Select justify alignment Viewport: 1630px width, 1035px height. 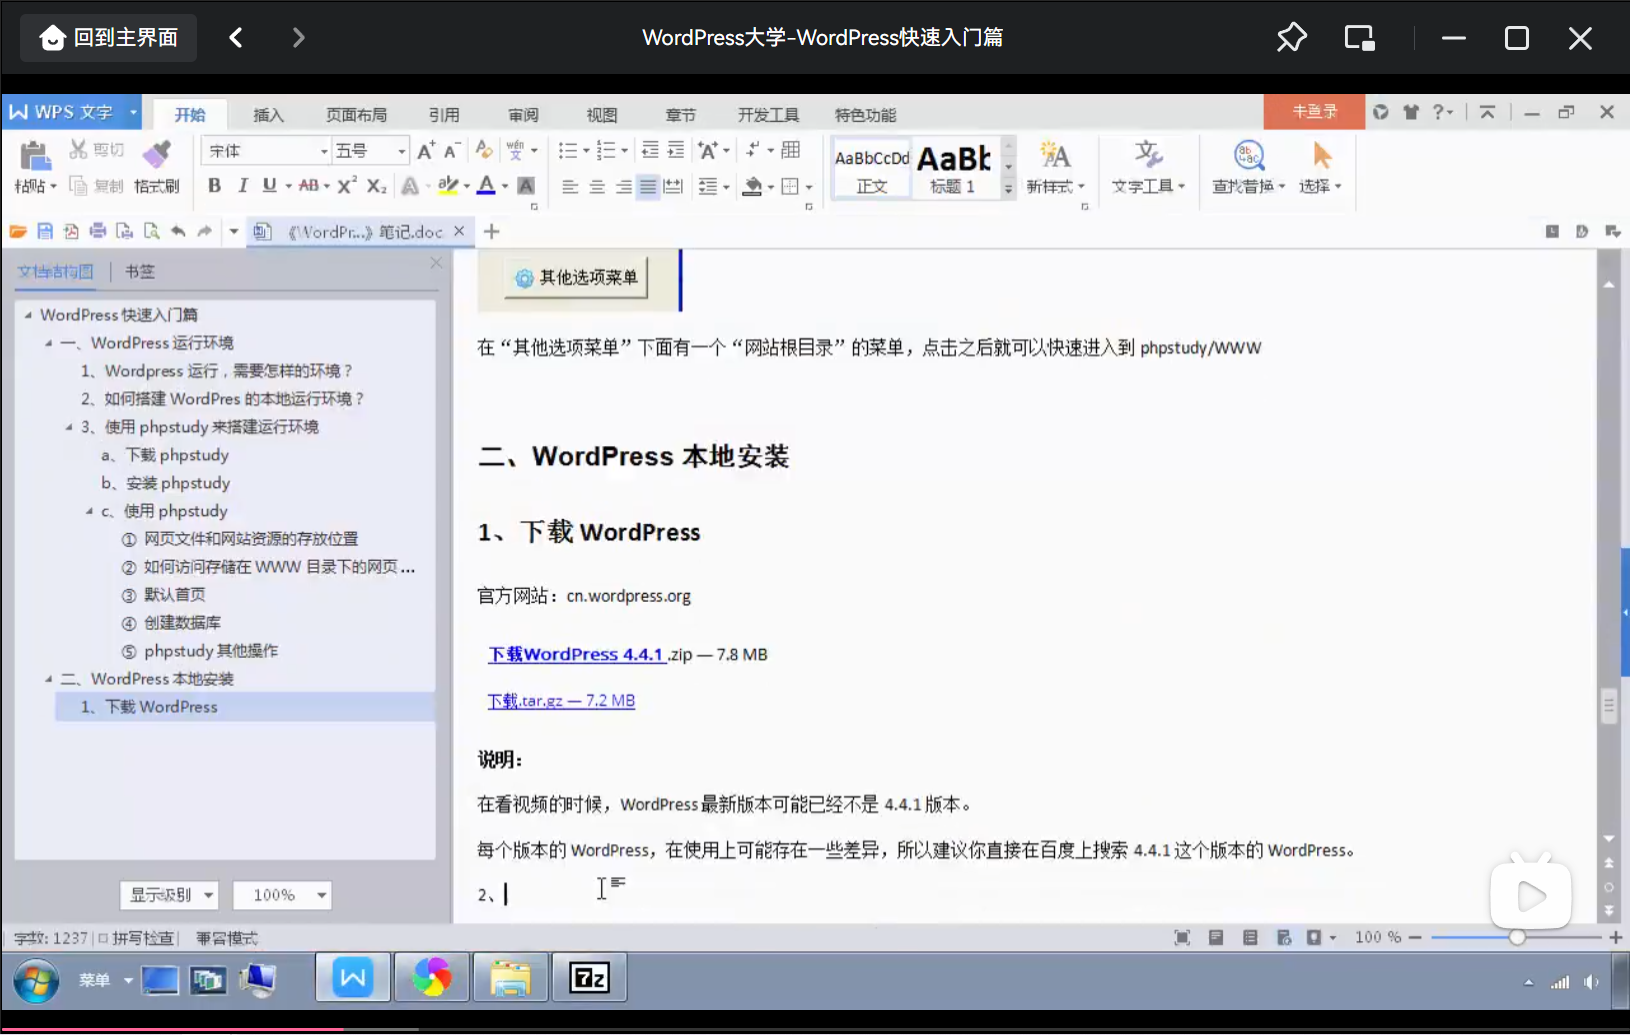pos(648,186)
